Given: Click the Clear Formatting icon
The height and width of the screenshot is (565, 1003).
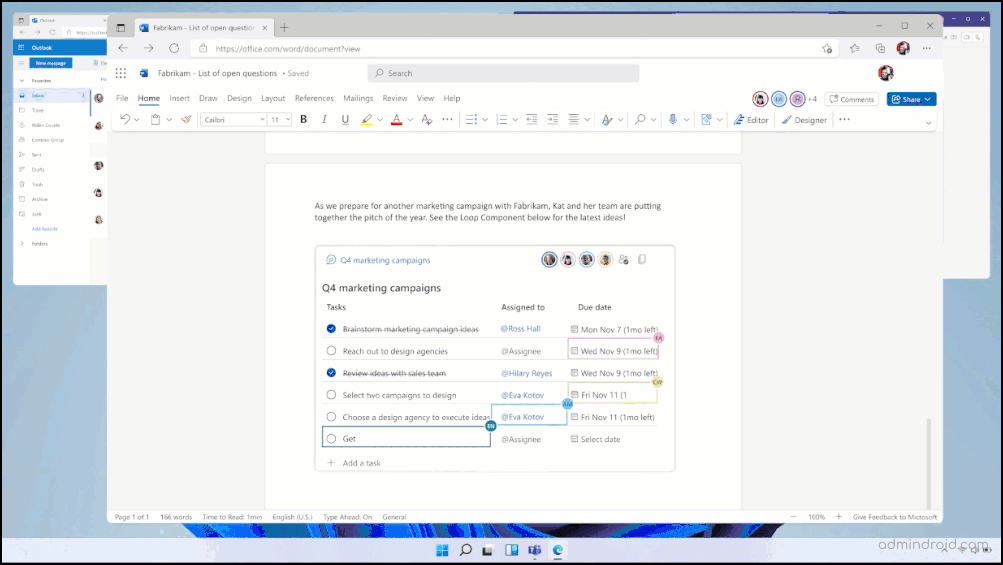Looking at the screenshot, I should [x=427, y=119].
